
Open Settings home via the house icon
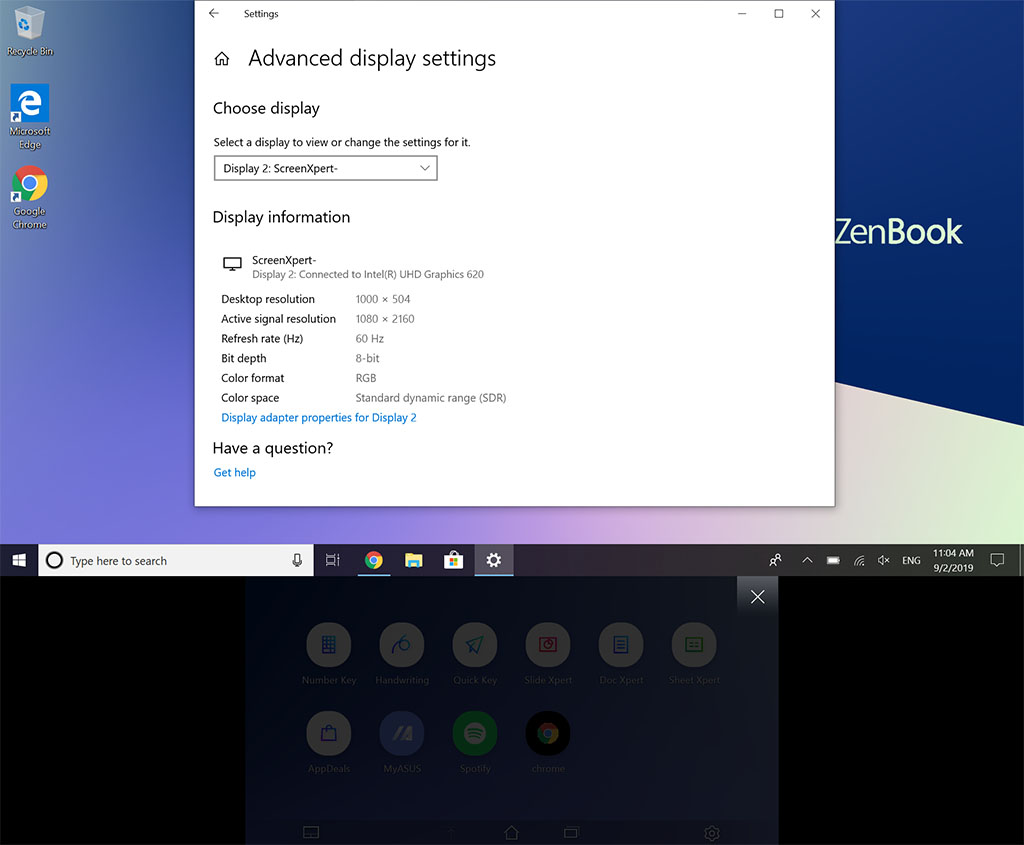(222, 59)
